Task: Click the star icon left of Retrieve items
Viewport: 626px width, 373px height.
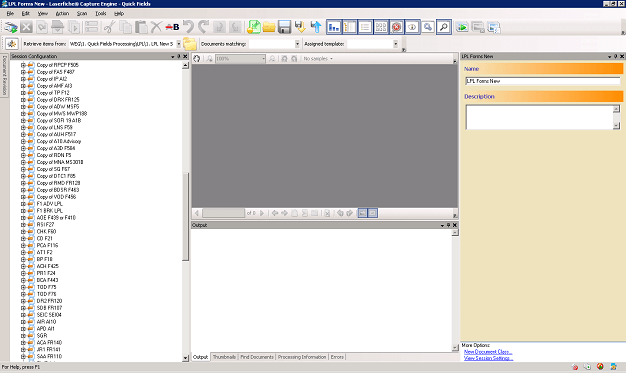Action: (x=12, y=44)
